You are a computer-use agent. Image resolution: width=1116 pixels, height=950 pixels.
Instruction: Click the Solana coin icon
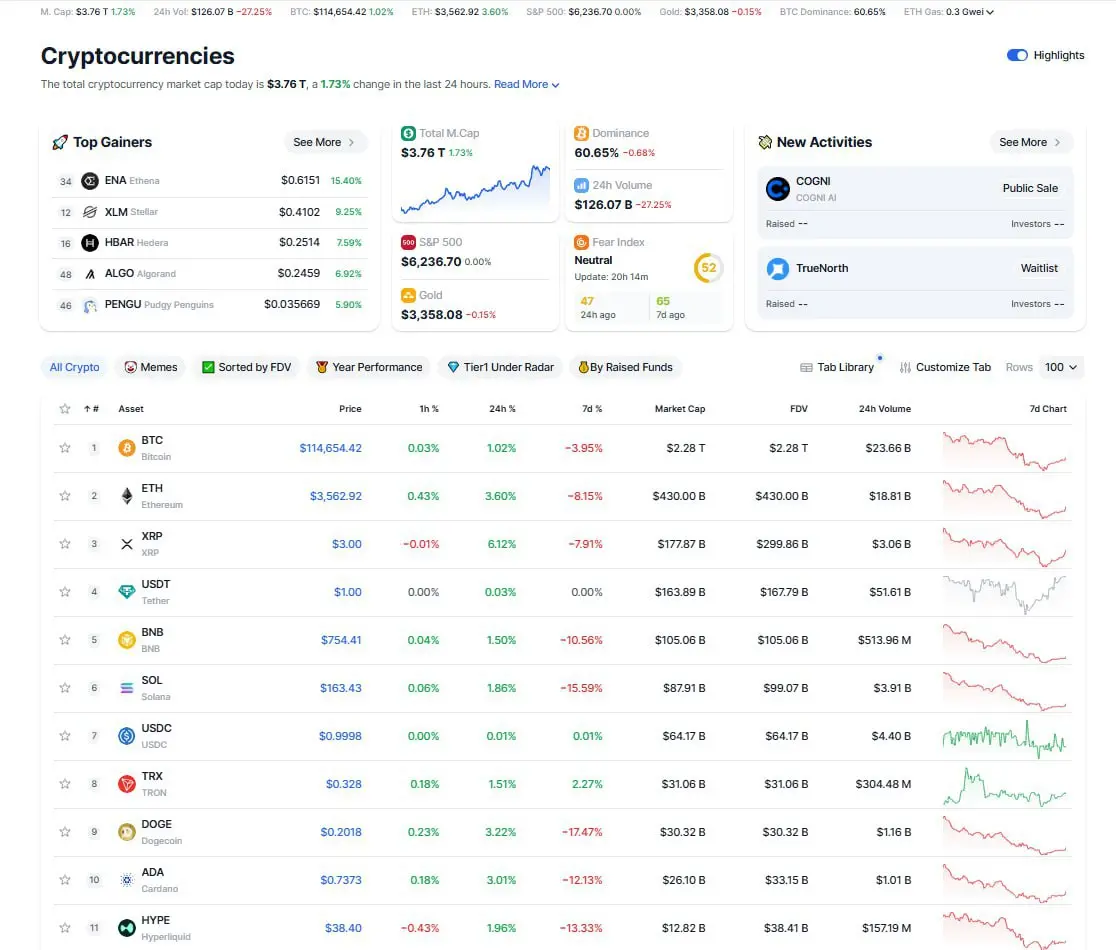[x=127, y=688]
